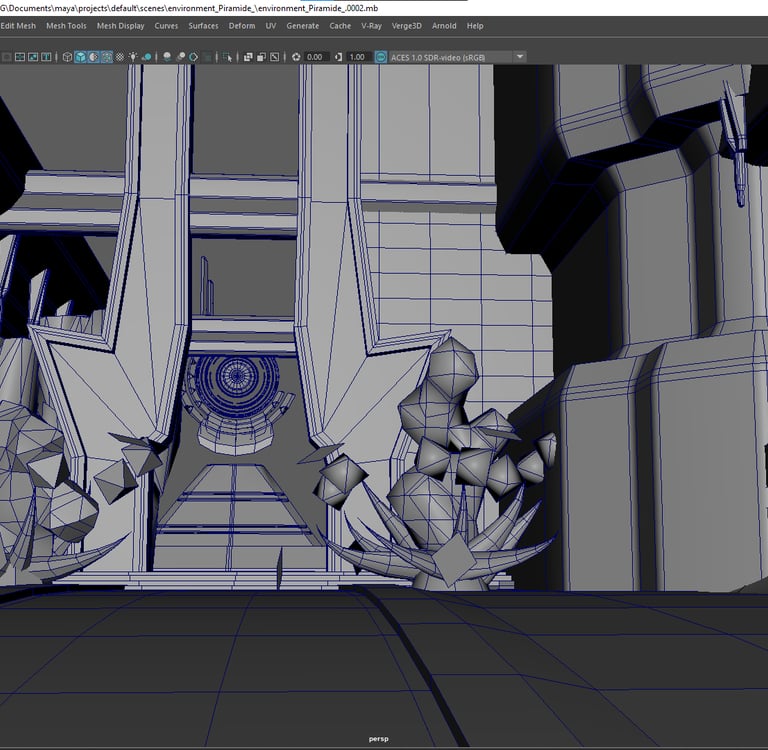This screenshot has height=750, width=768.
Task: Click the X-Ray Joints icon
Action: point(274,57)
